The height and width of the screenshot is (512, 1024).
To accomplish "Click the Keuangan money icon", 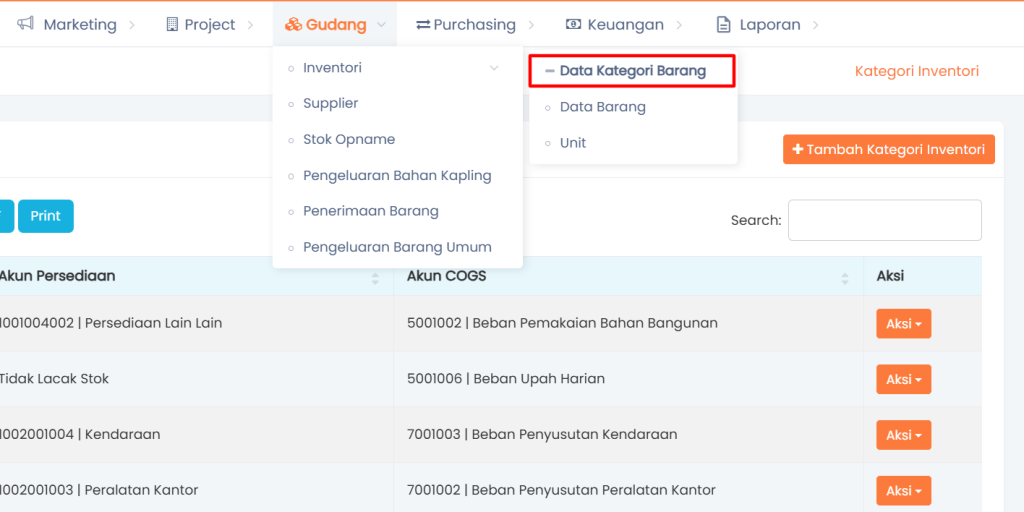I will (573, 24).
